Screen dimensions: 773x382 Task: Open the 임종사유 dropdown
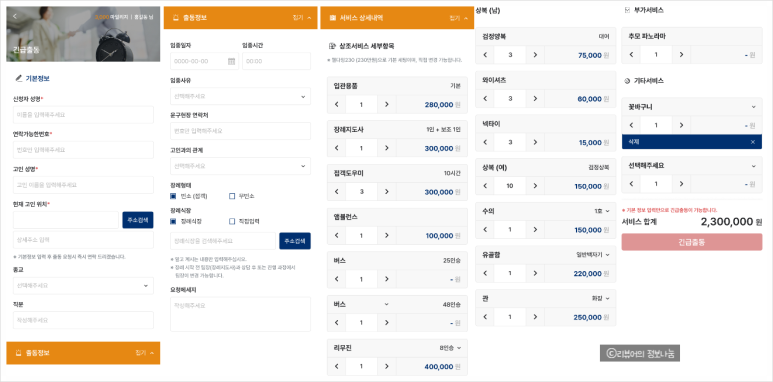(x=240, y=96)
